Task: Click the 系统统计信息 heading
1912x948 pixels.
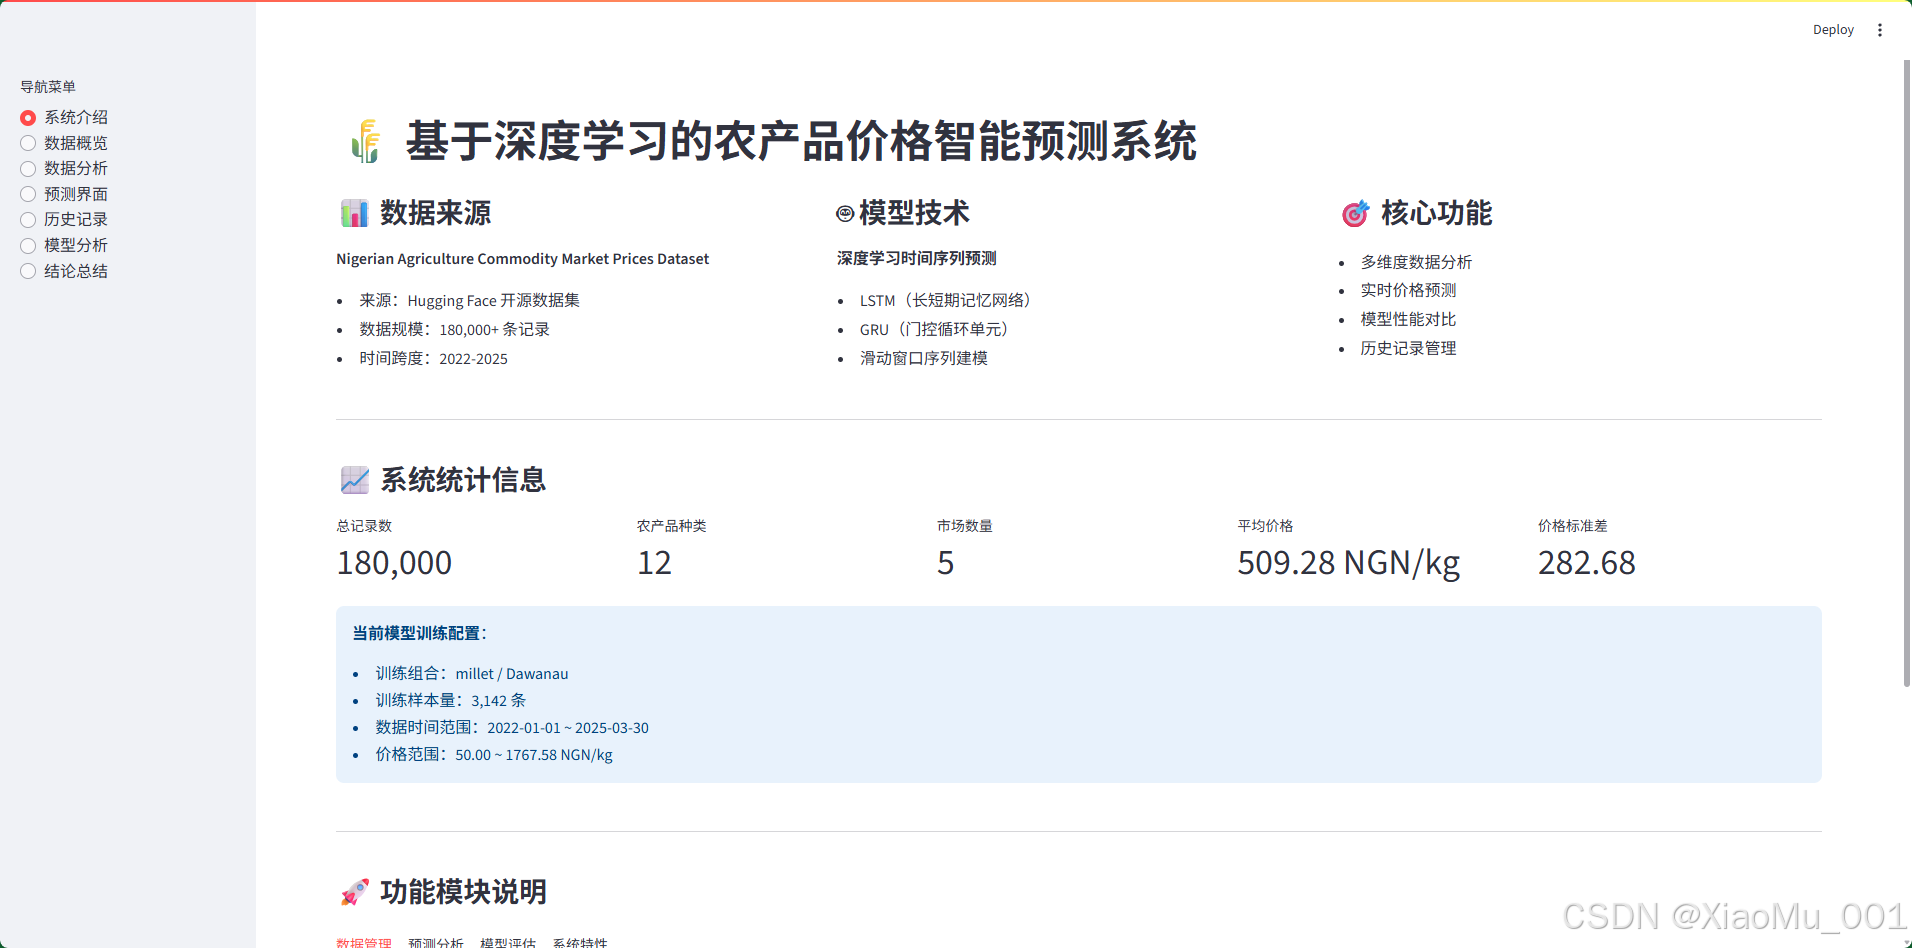Action: (x=463, y=480)
